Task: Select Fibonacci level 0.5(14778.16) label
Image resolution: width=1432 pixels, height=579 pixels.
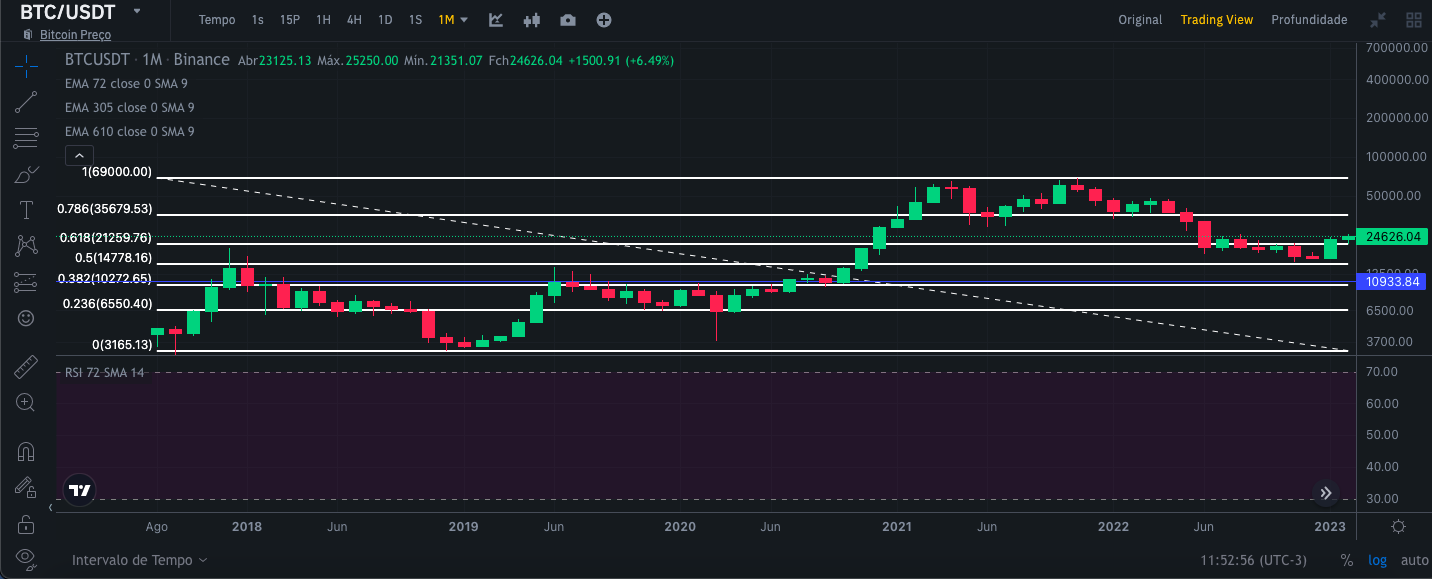Action: 114,258
